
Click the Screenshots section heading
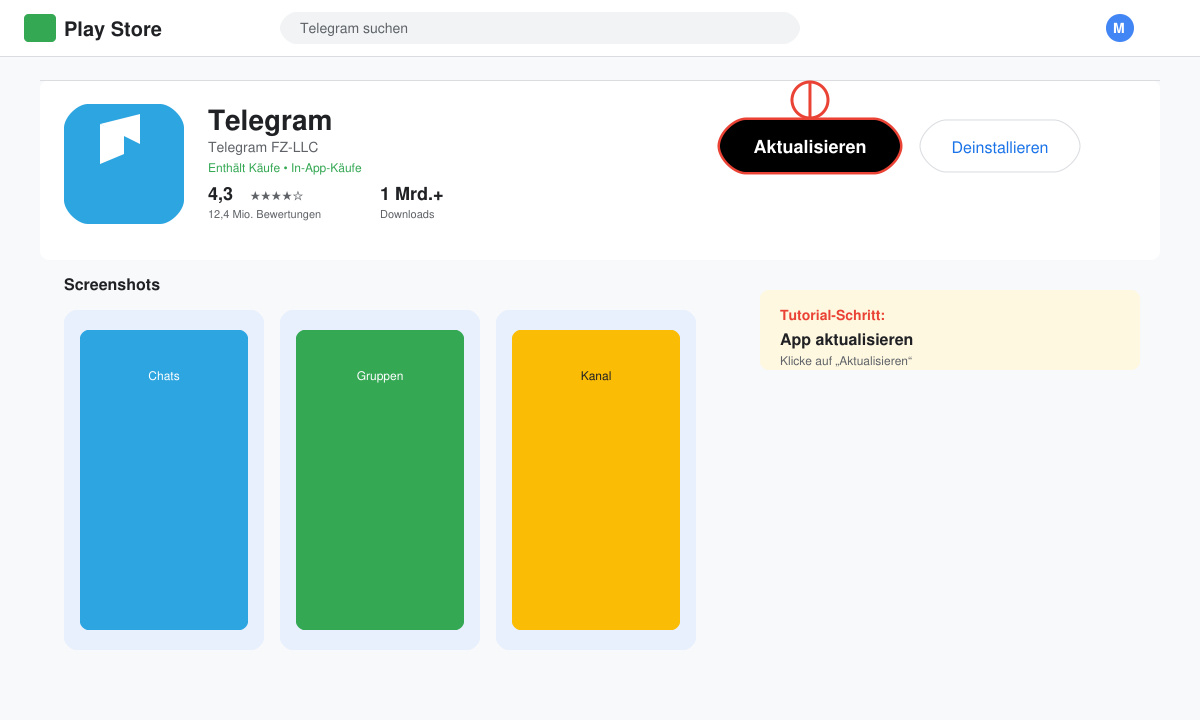112,285
